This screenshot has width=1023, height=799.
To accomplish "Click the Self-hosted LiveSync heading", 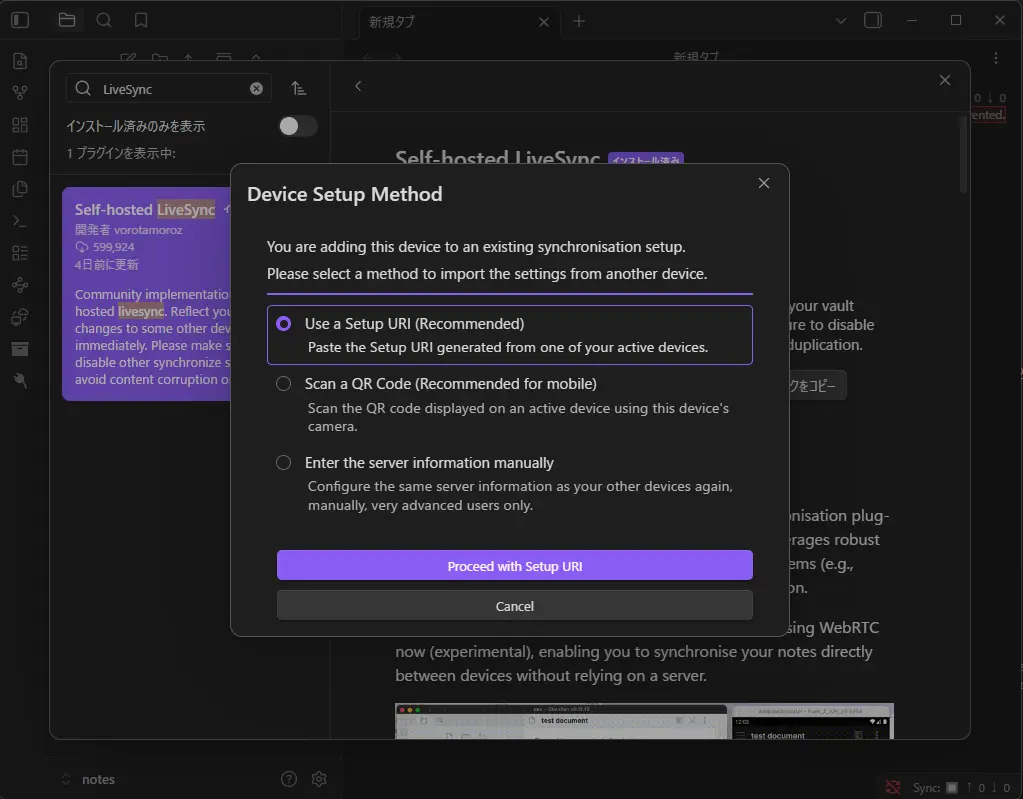I will (497, 158).
